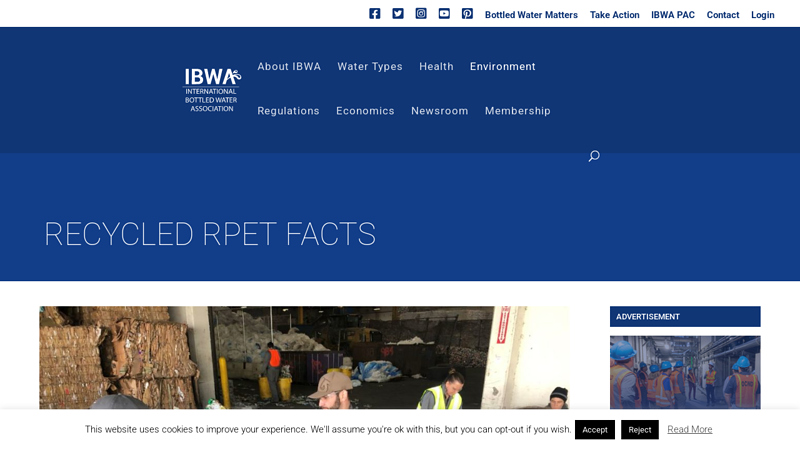This screenshot has height=450, width=800.
Task: Open the Environment menu
Action: pos(503,66)
